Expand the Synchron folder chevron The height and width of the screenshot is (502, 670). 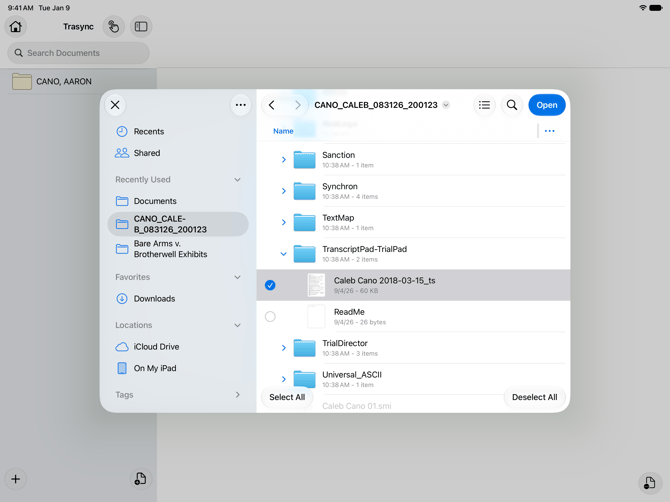click(284, 191)
